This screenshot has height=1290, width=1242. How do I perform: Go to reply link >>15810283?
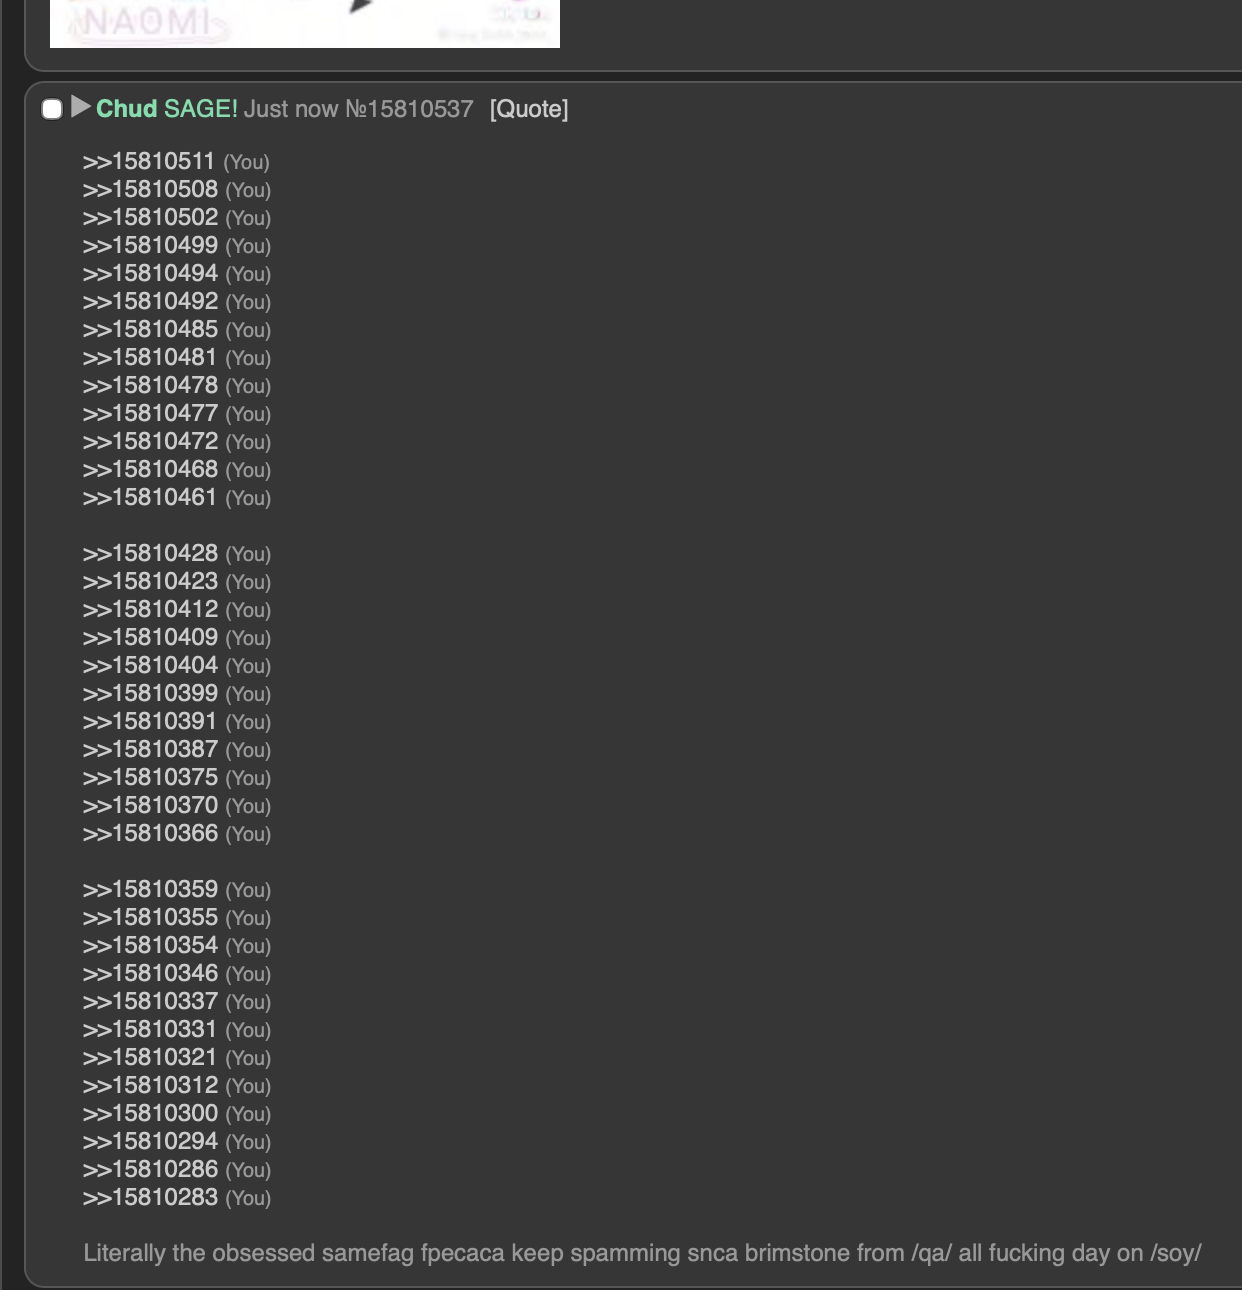click(150, 1198)
